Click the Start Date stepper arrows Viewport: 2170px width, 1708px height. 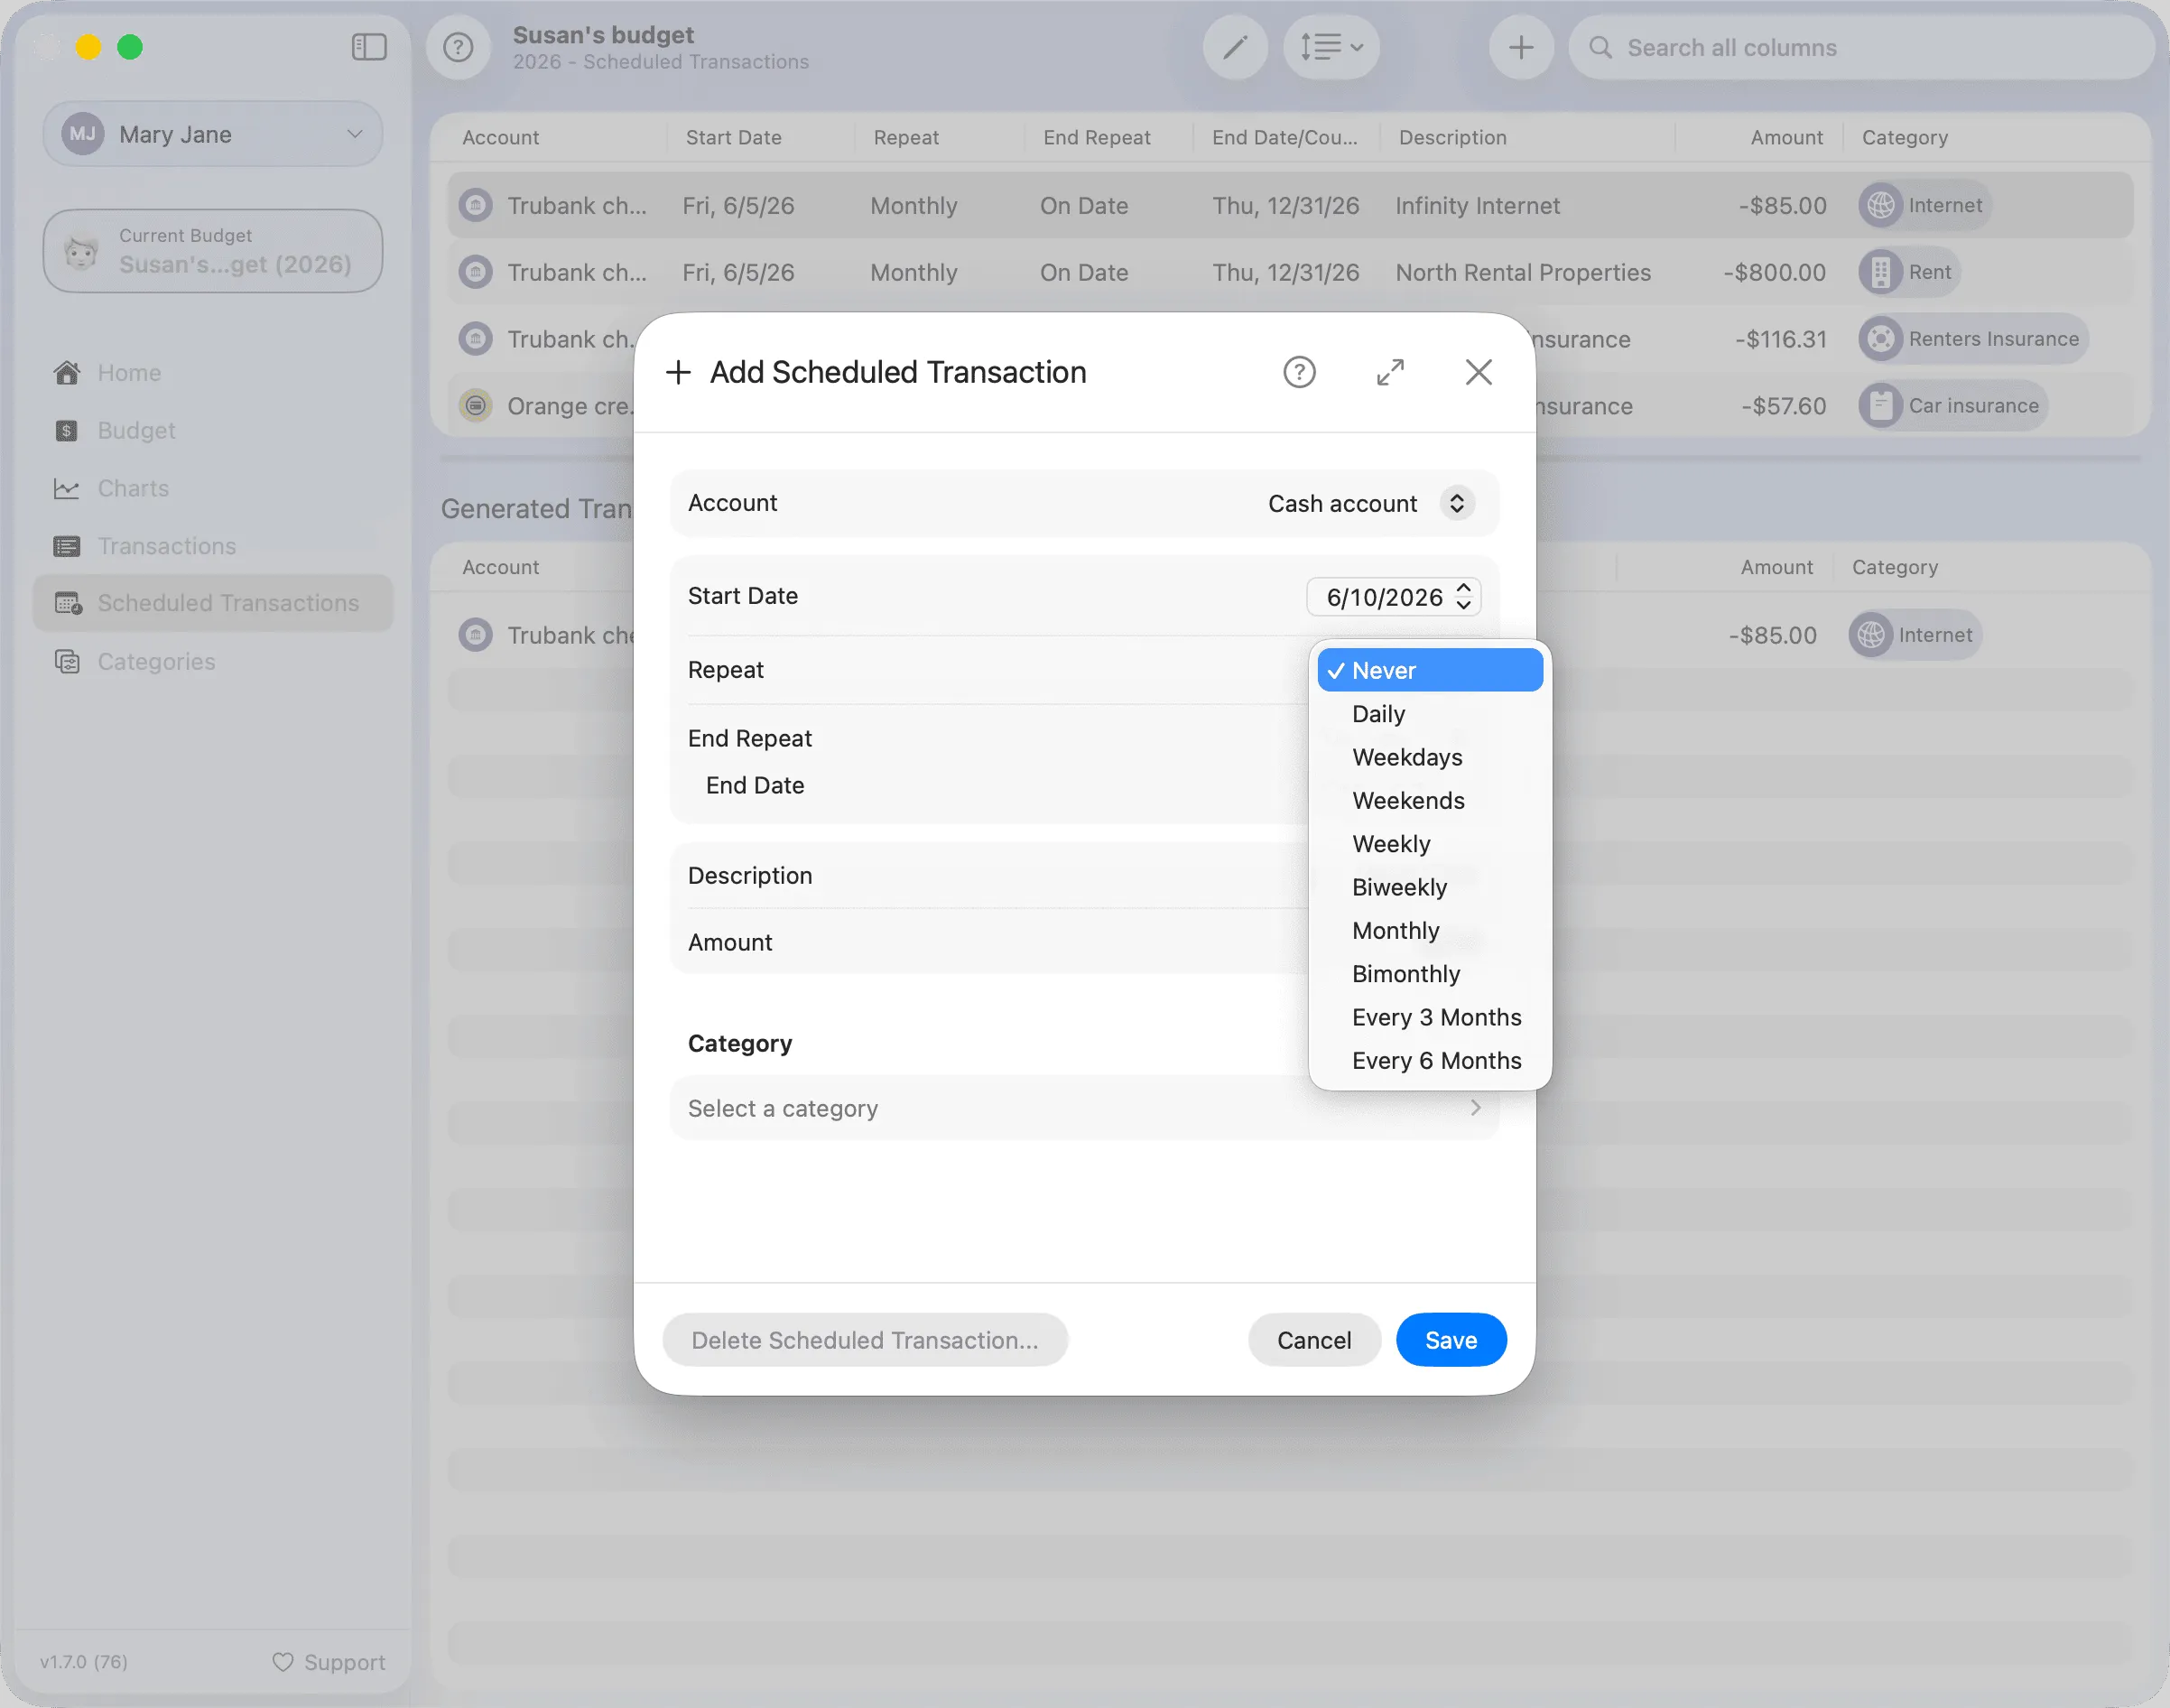tap(1464, 597)
